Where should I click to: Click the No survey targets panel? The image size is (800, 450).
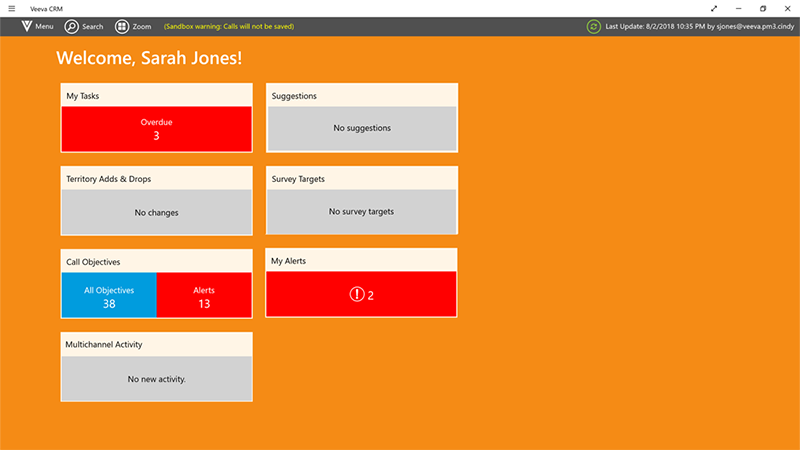pyautogui.click(x=361, y=211)
